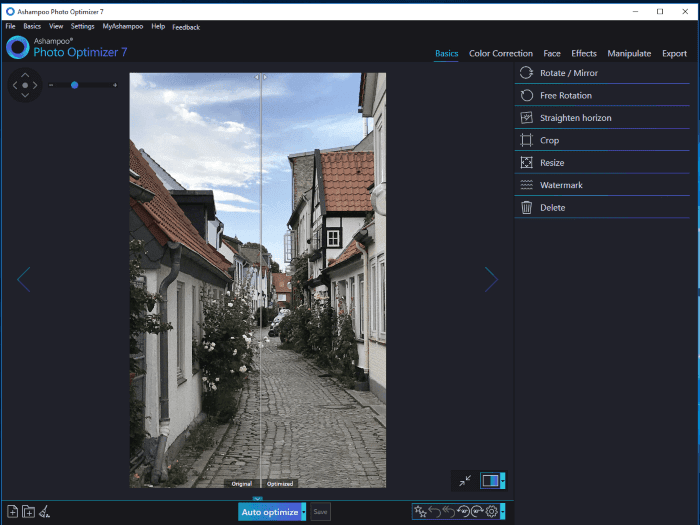The image size is (700, 525).
Task: Go to next image arrow
Action: pyautogui.click(x=491, y=279)
